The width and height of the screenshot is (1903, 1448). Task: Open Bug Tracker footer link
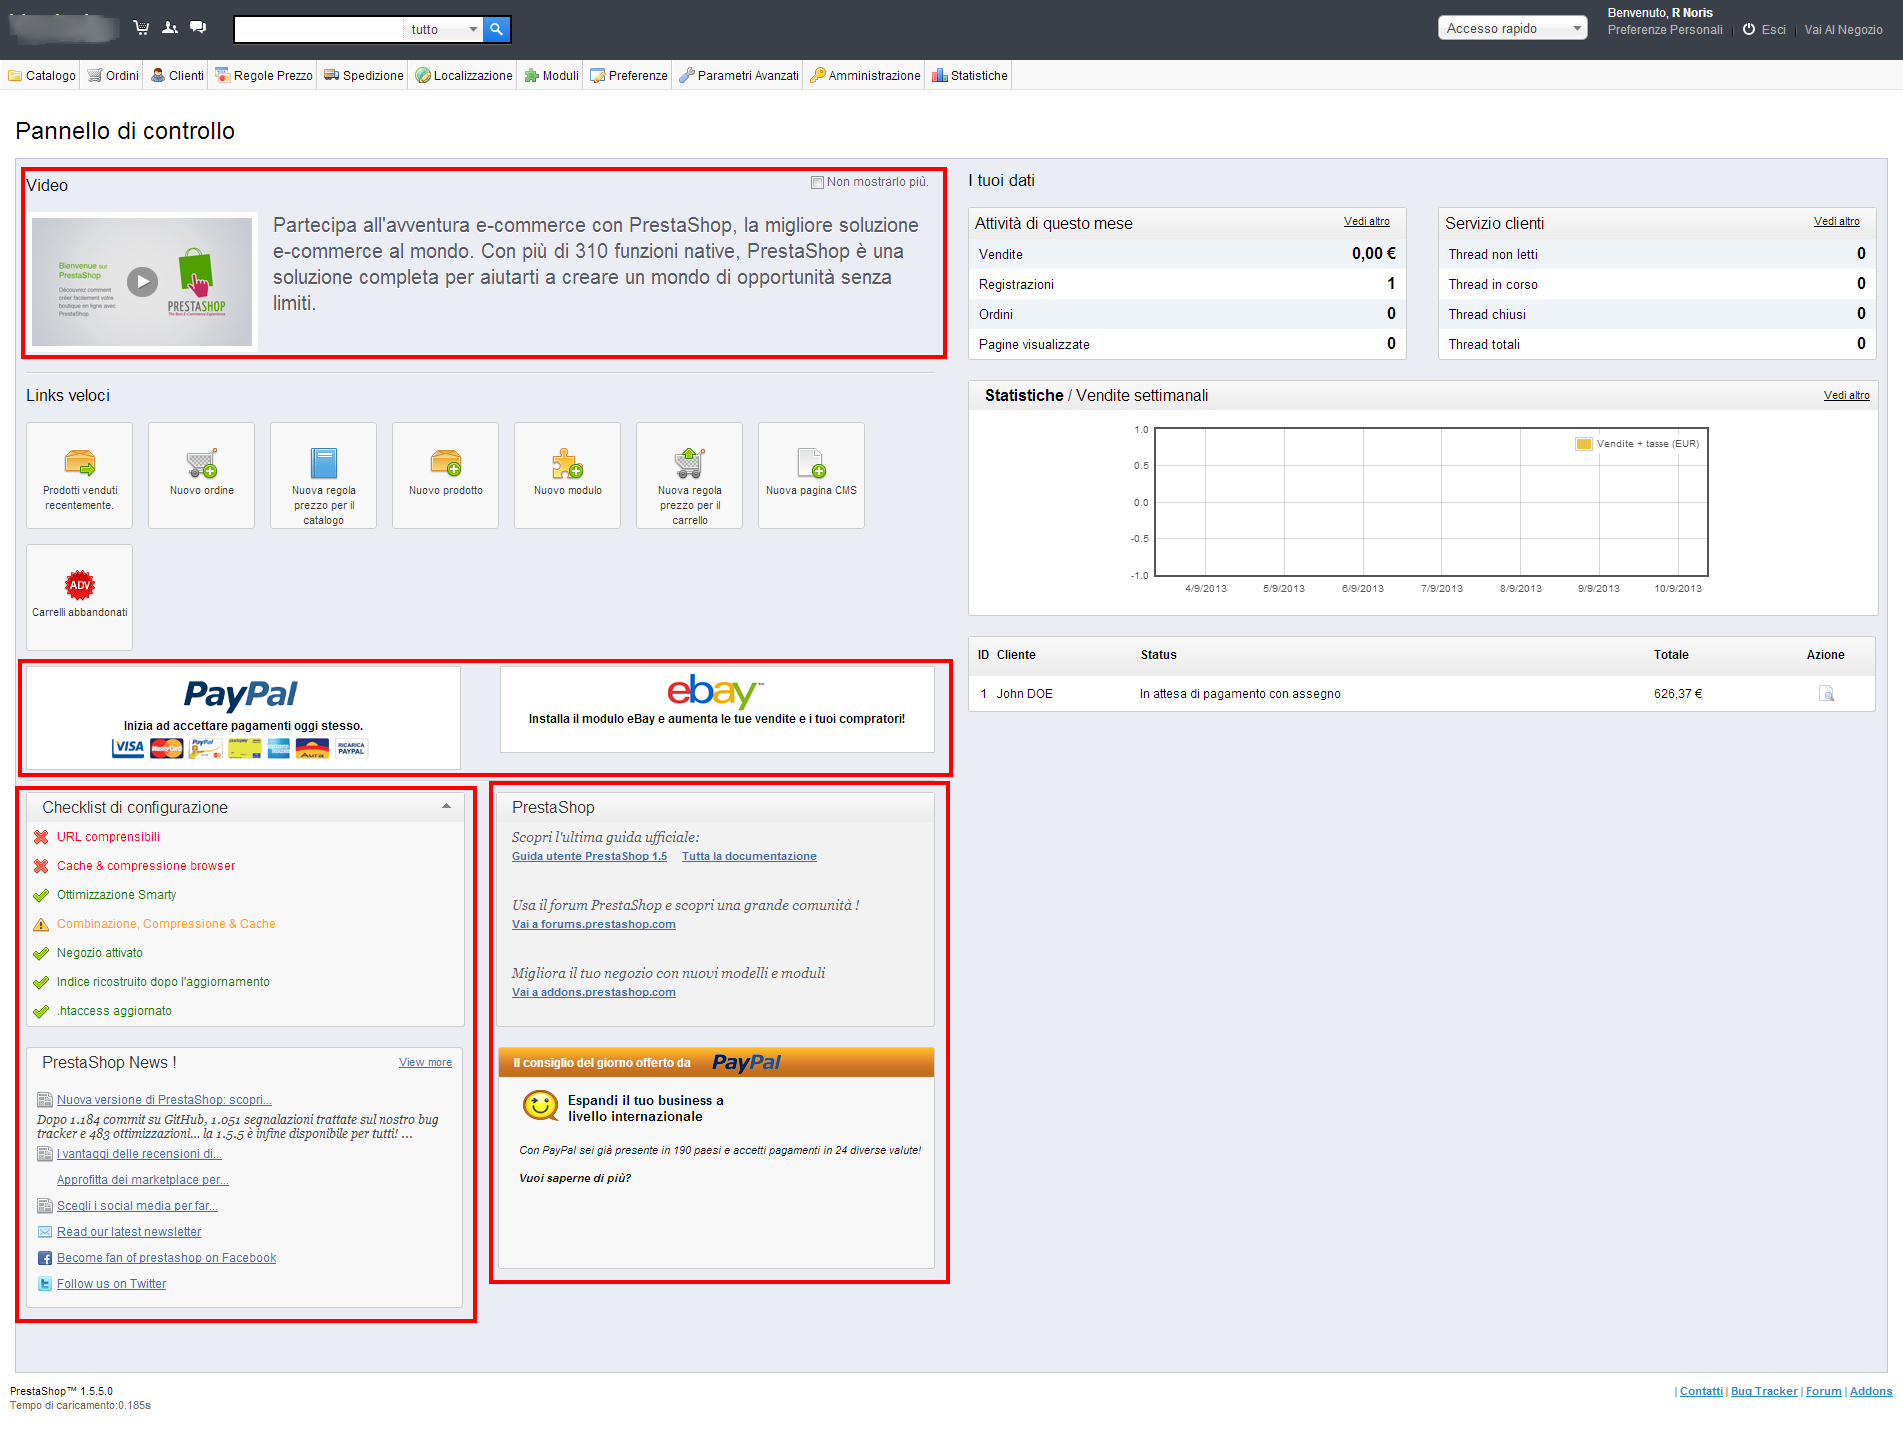[1764, 1391]
